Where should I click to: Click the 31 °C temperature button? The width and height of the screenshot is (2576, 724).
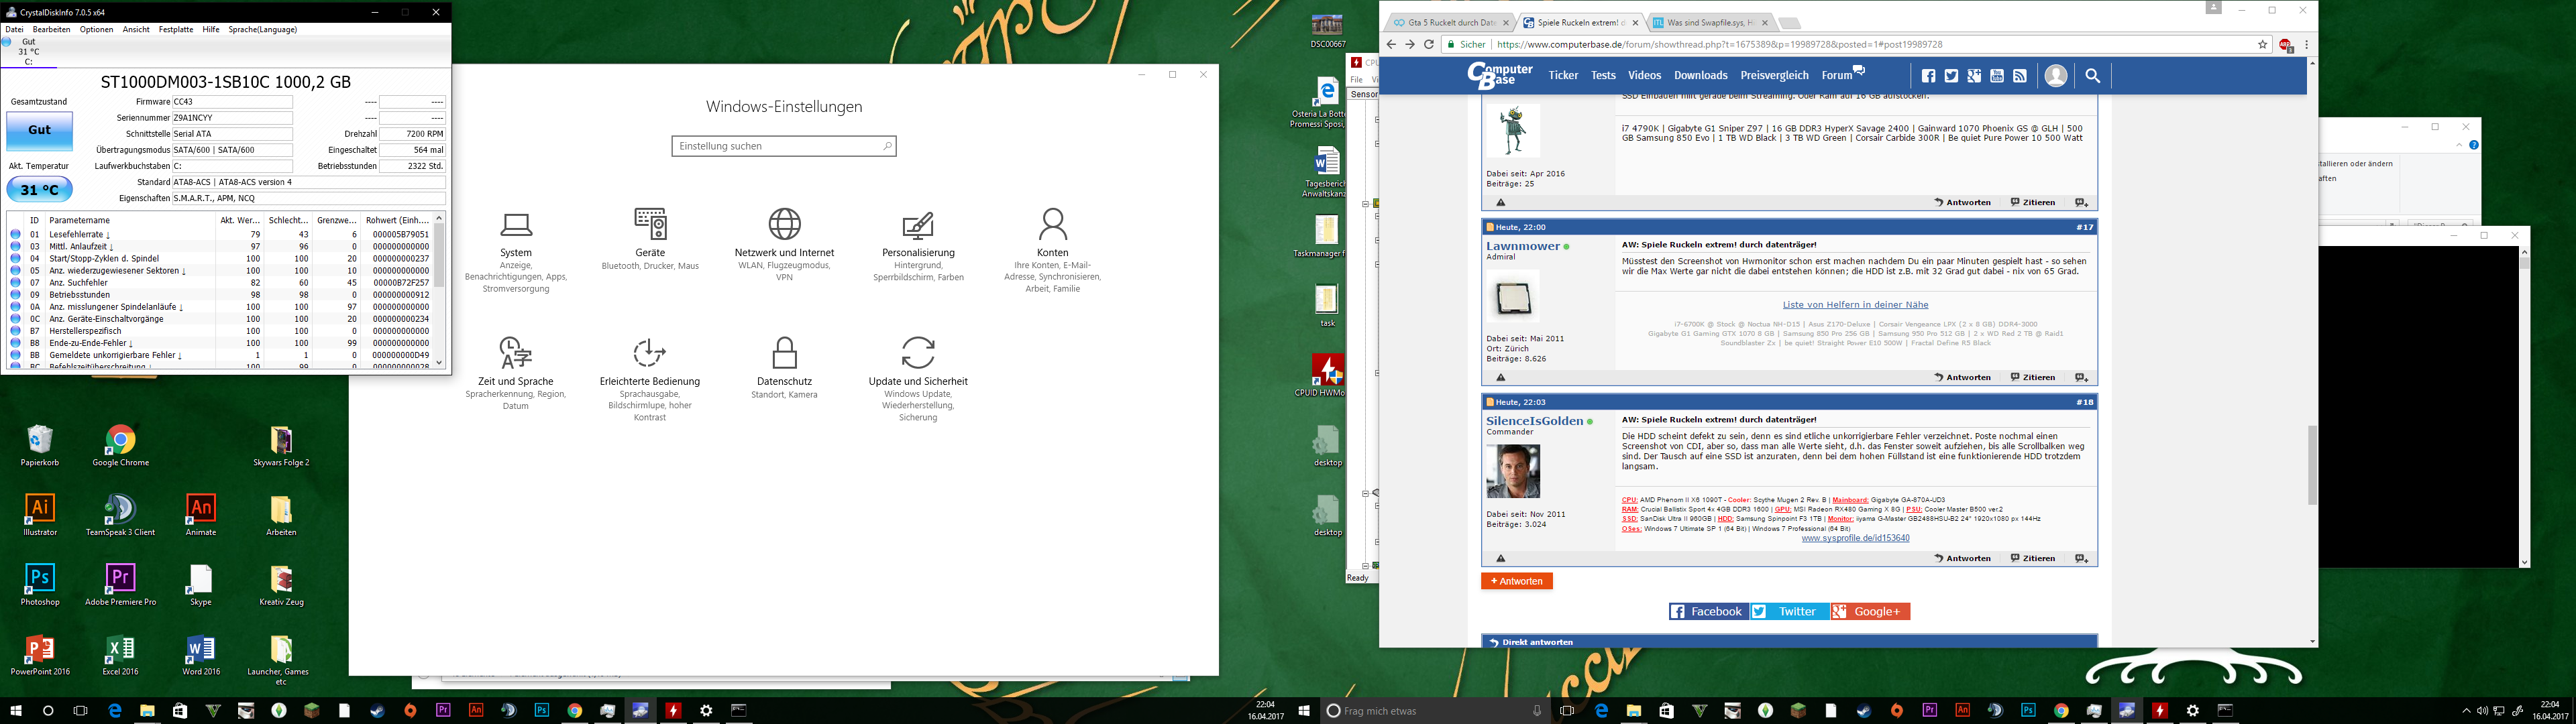40,189
